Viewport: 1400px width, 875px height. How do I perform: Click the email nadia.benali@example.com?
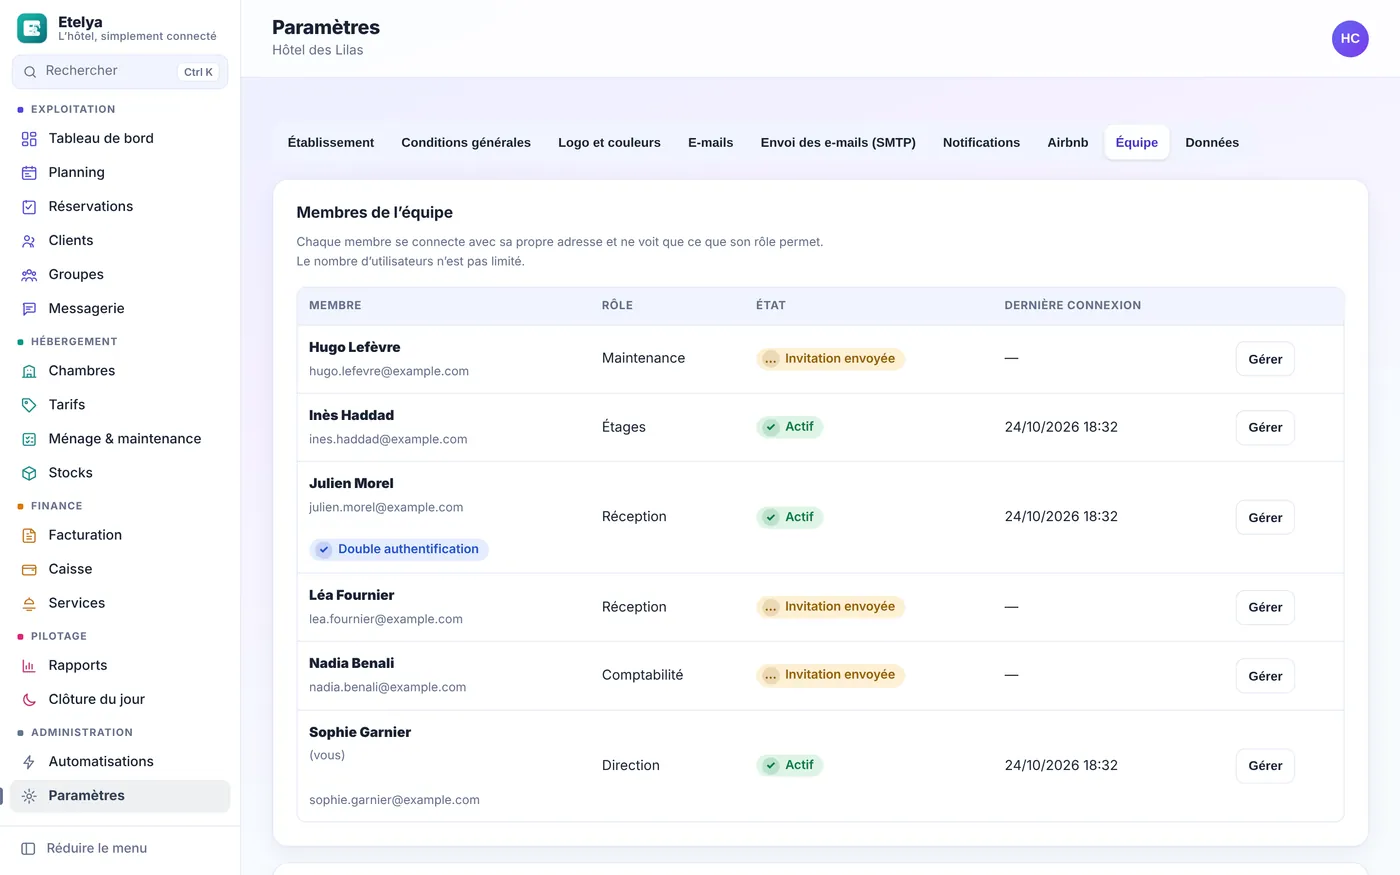[x=388, y=687]
